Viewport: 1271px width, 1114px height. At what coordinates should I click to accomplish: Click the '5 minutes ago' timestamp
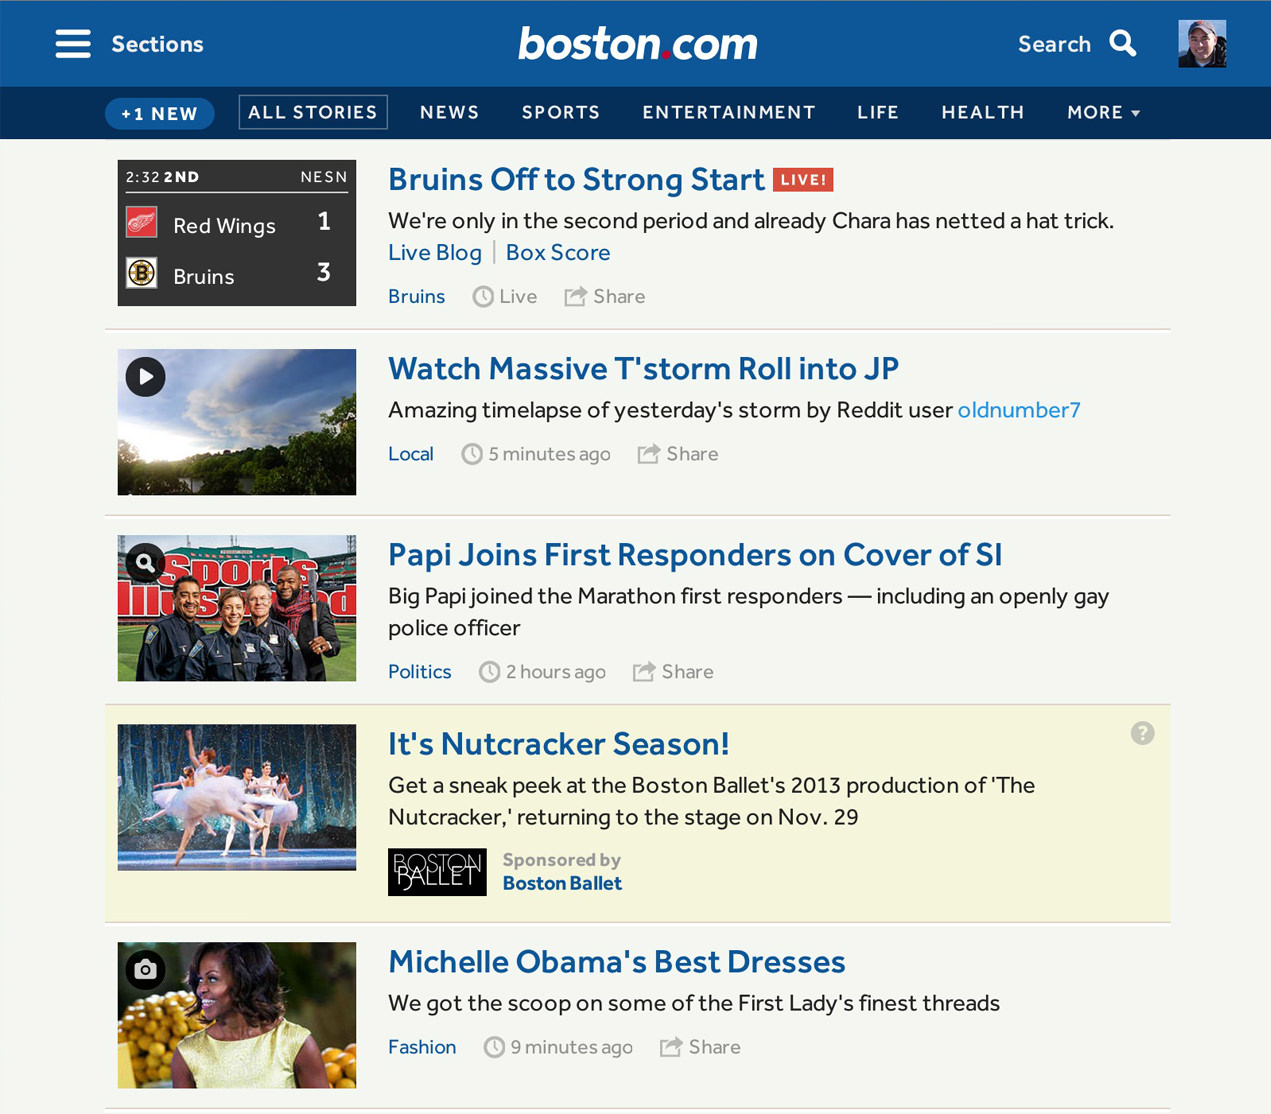(549, 454)
